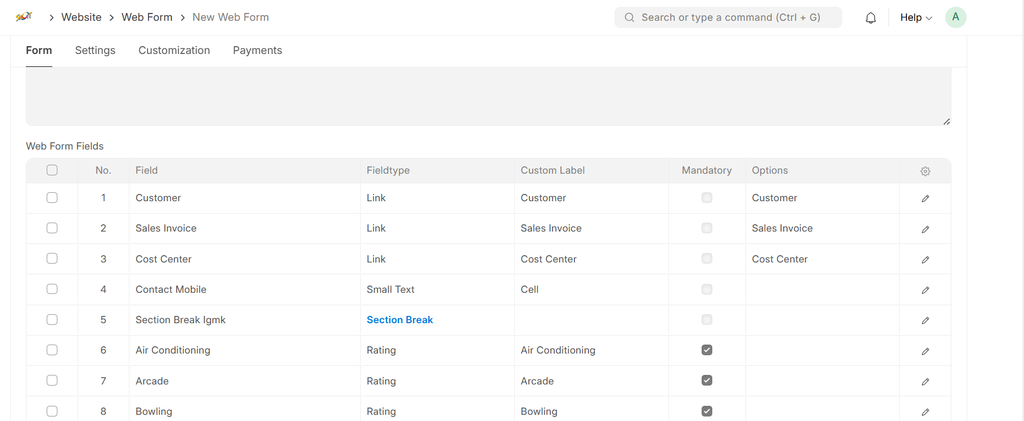
Task: Open edit pencil for Contact Mobile row
Action: [925, 290]
